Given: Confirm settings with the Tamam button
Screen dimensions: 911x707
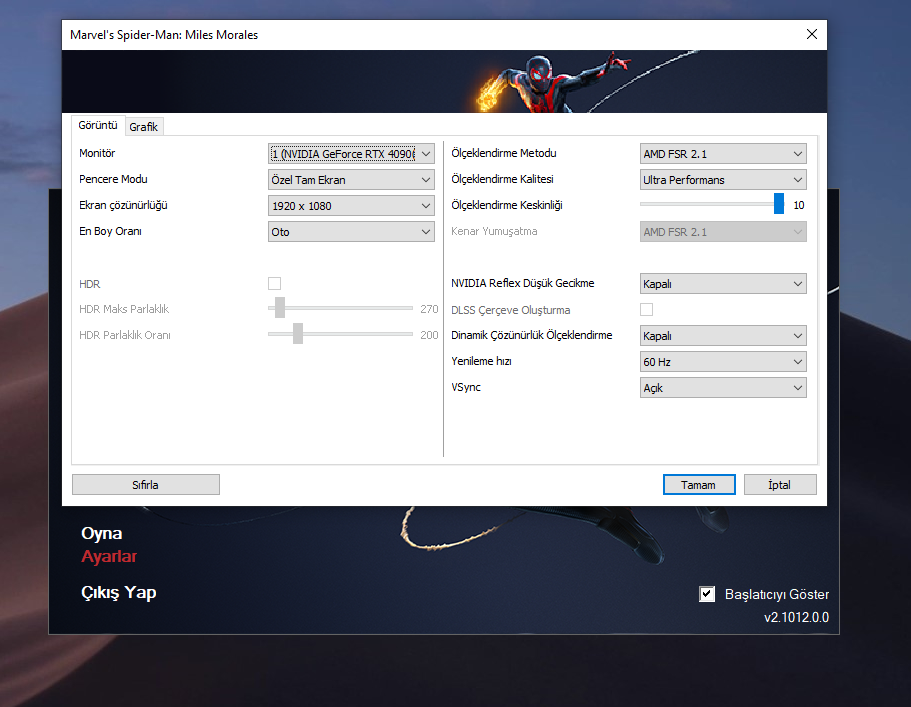Looking at the screenshot, I should [699, 485].
